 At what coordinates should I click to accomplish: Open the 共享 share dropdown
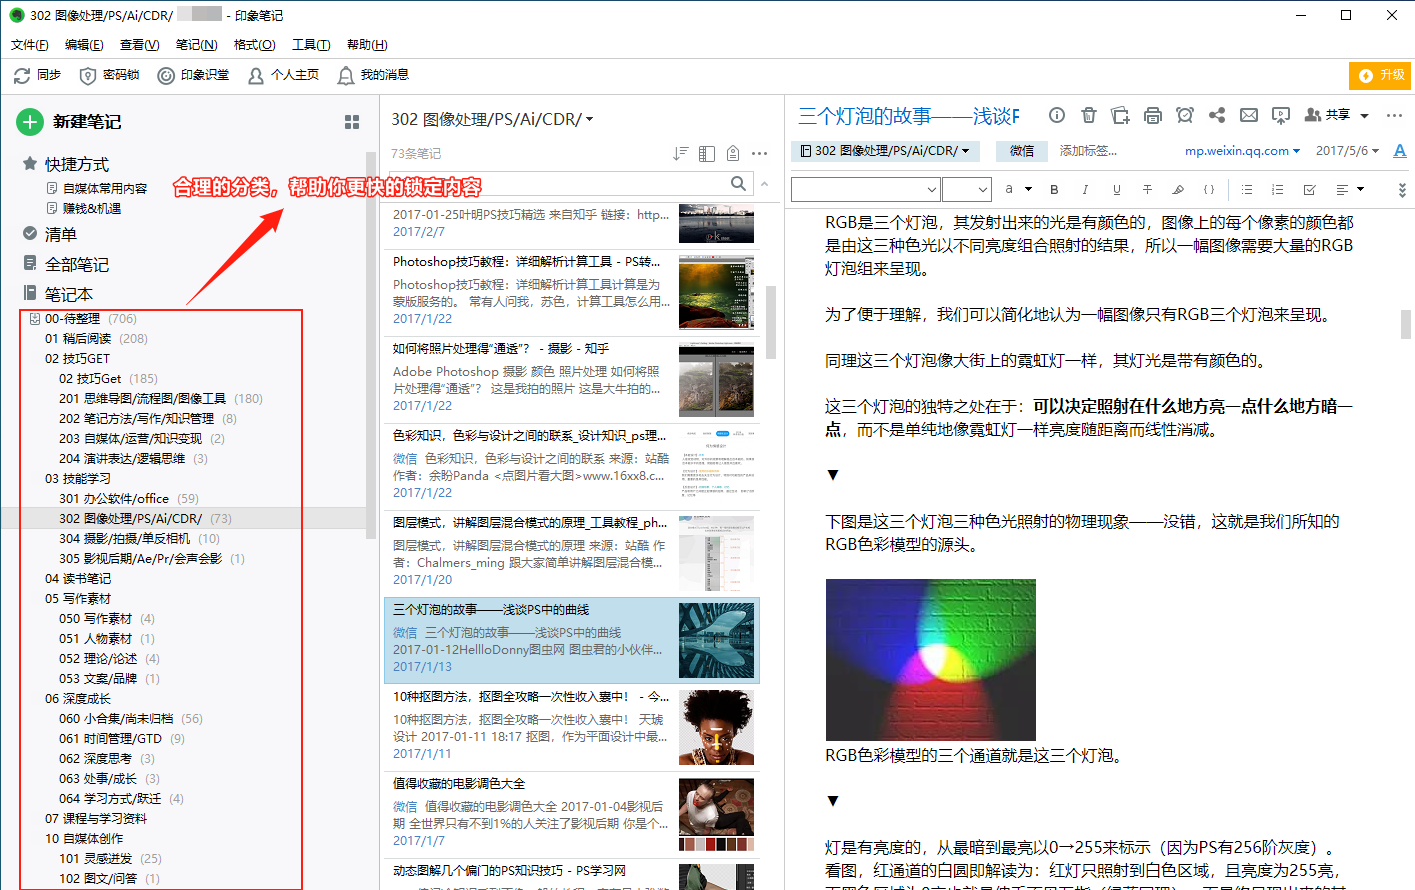pos(1336,115)
